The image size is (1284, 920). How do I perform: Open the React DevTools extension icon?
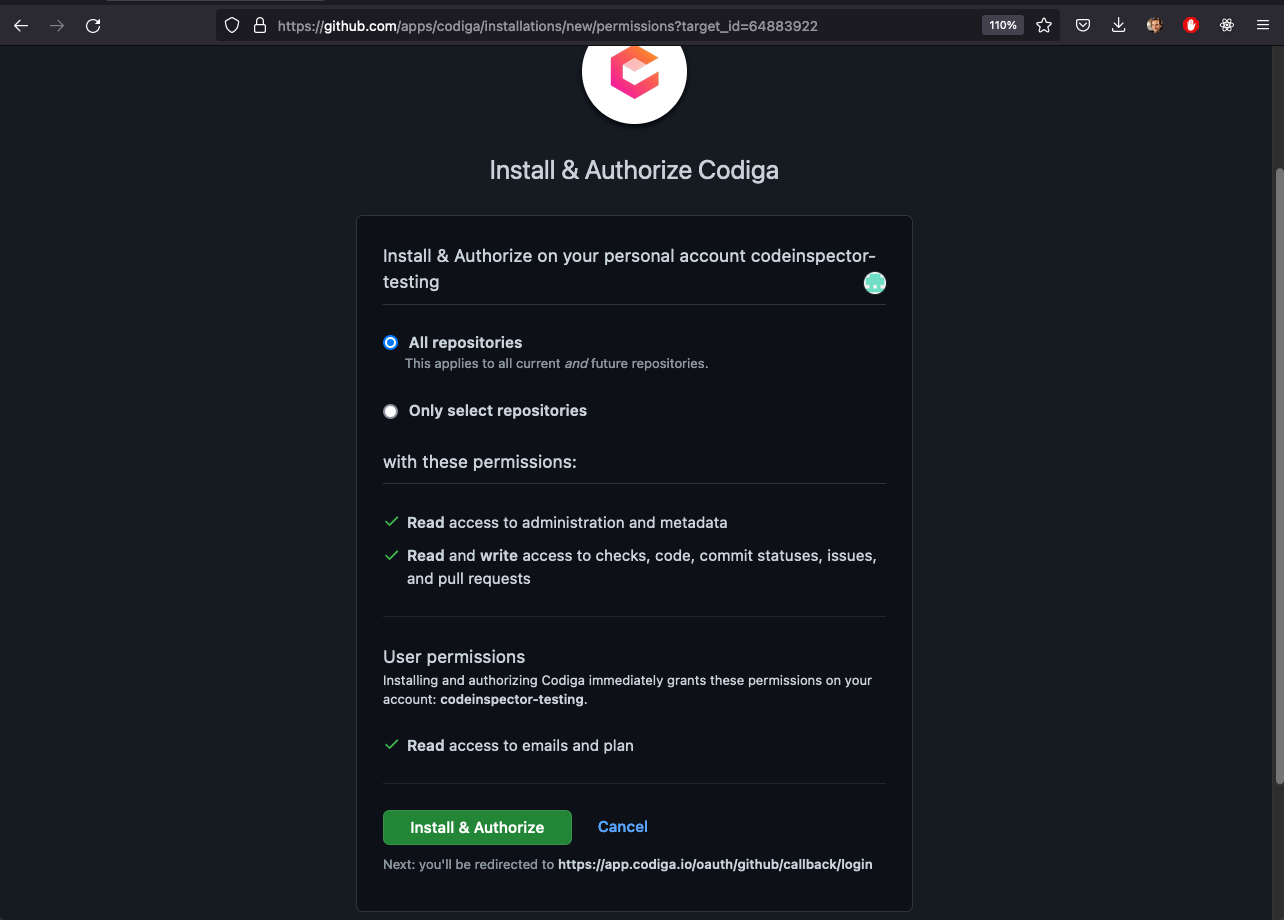click(x=1227, y=26)
